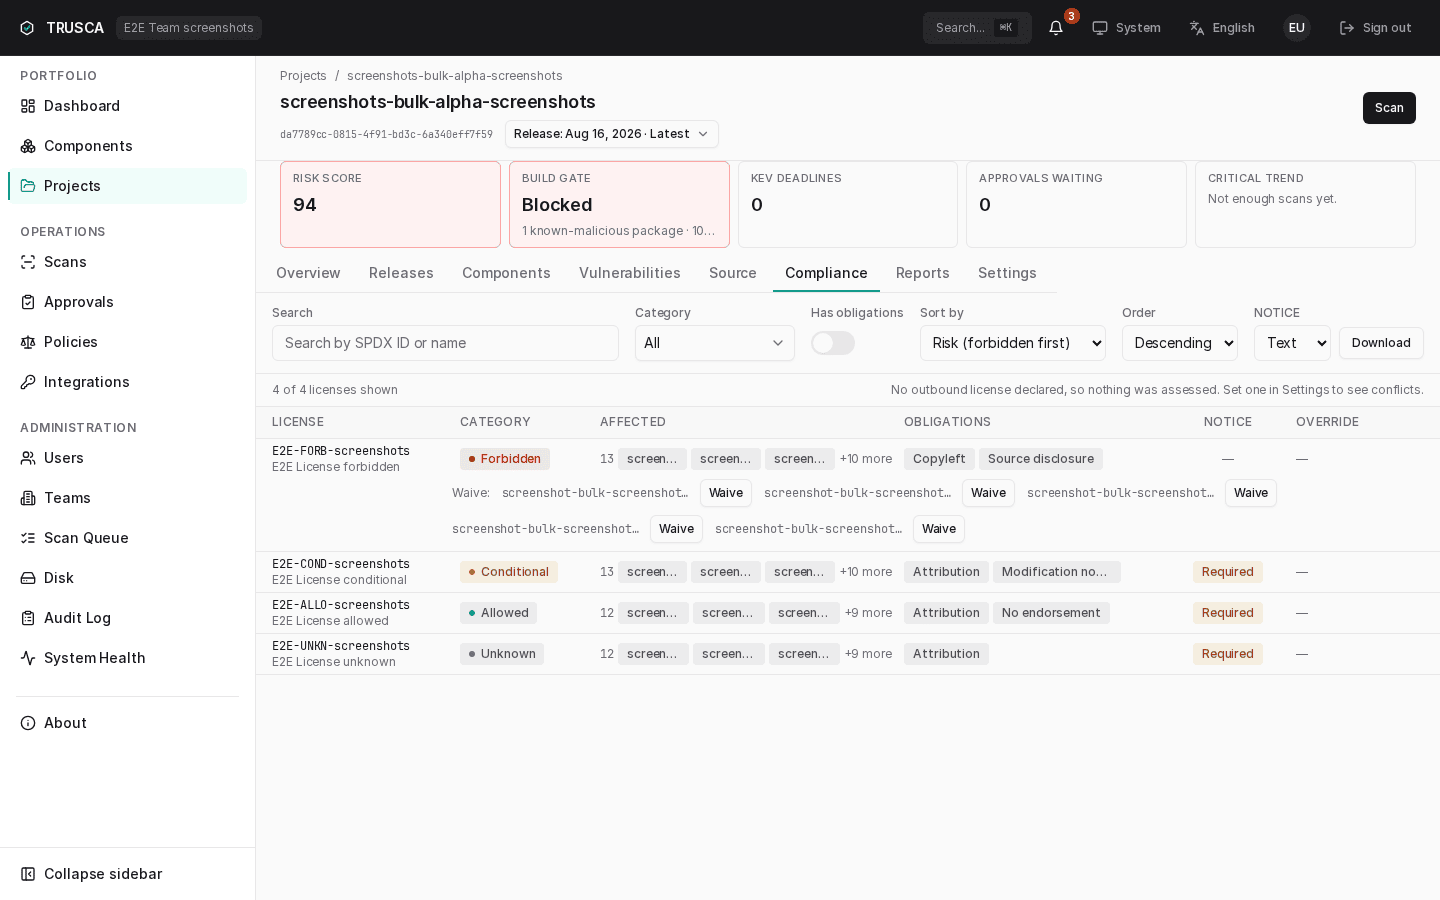1440x900 pixels.
Task: Click the Dashboard sidebar icon
Action: pyautogui.click(x=28, y=106)
